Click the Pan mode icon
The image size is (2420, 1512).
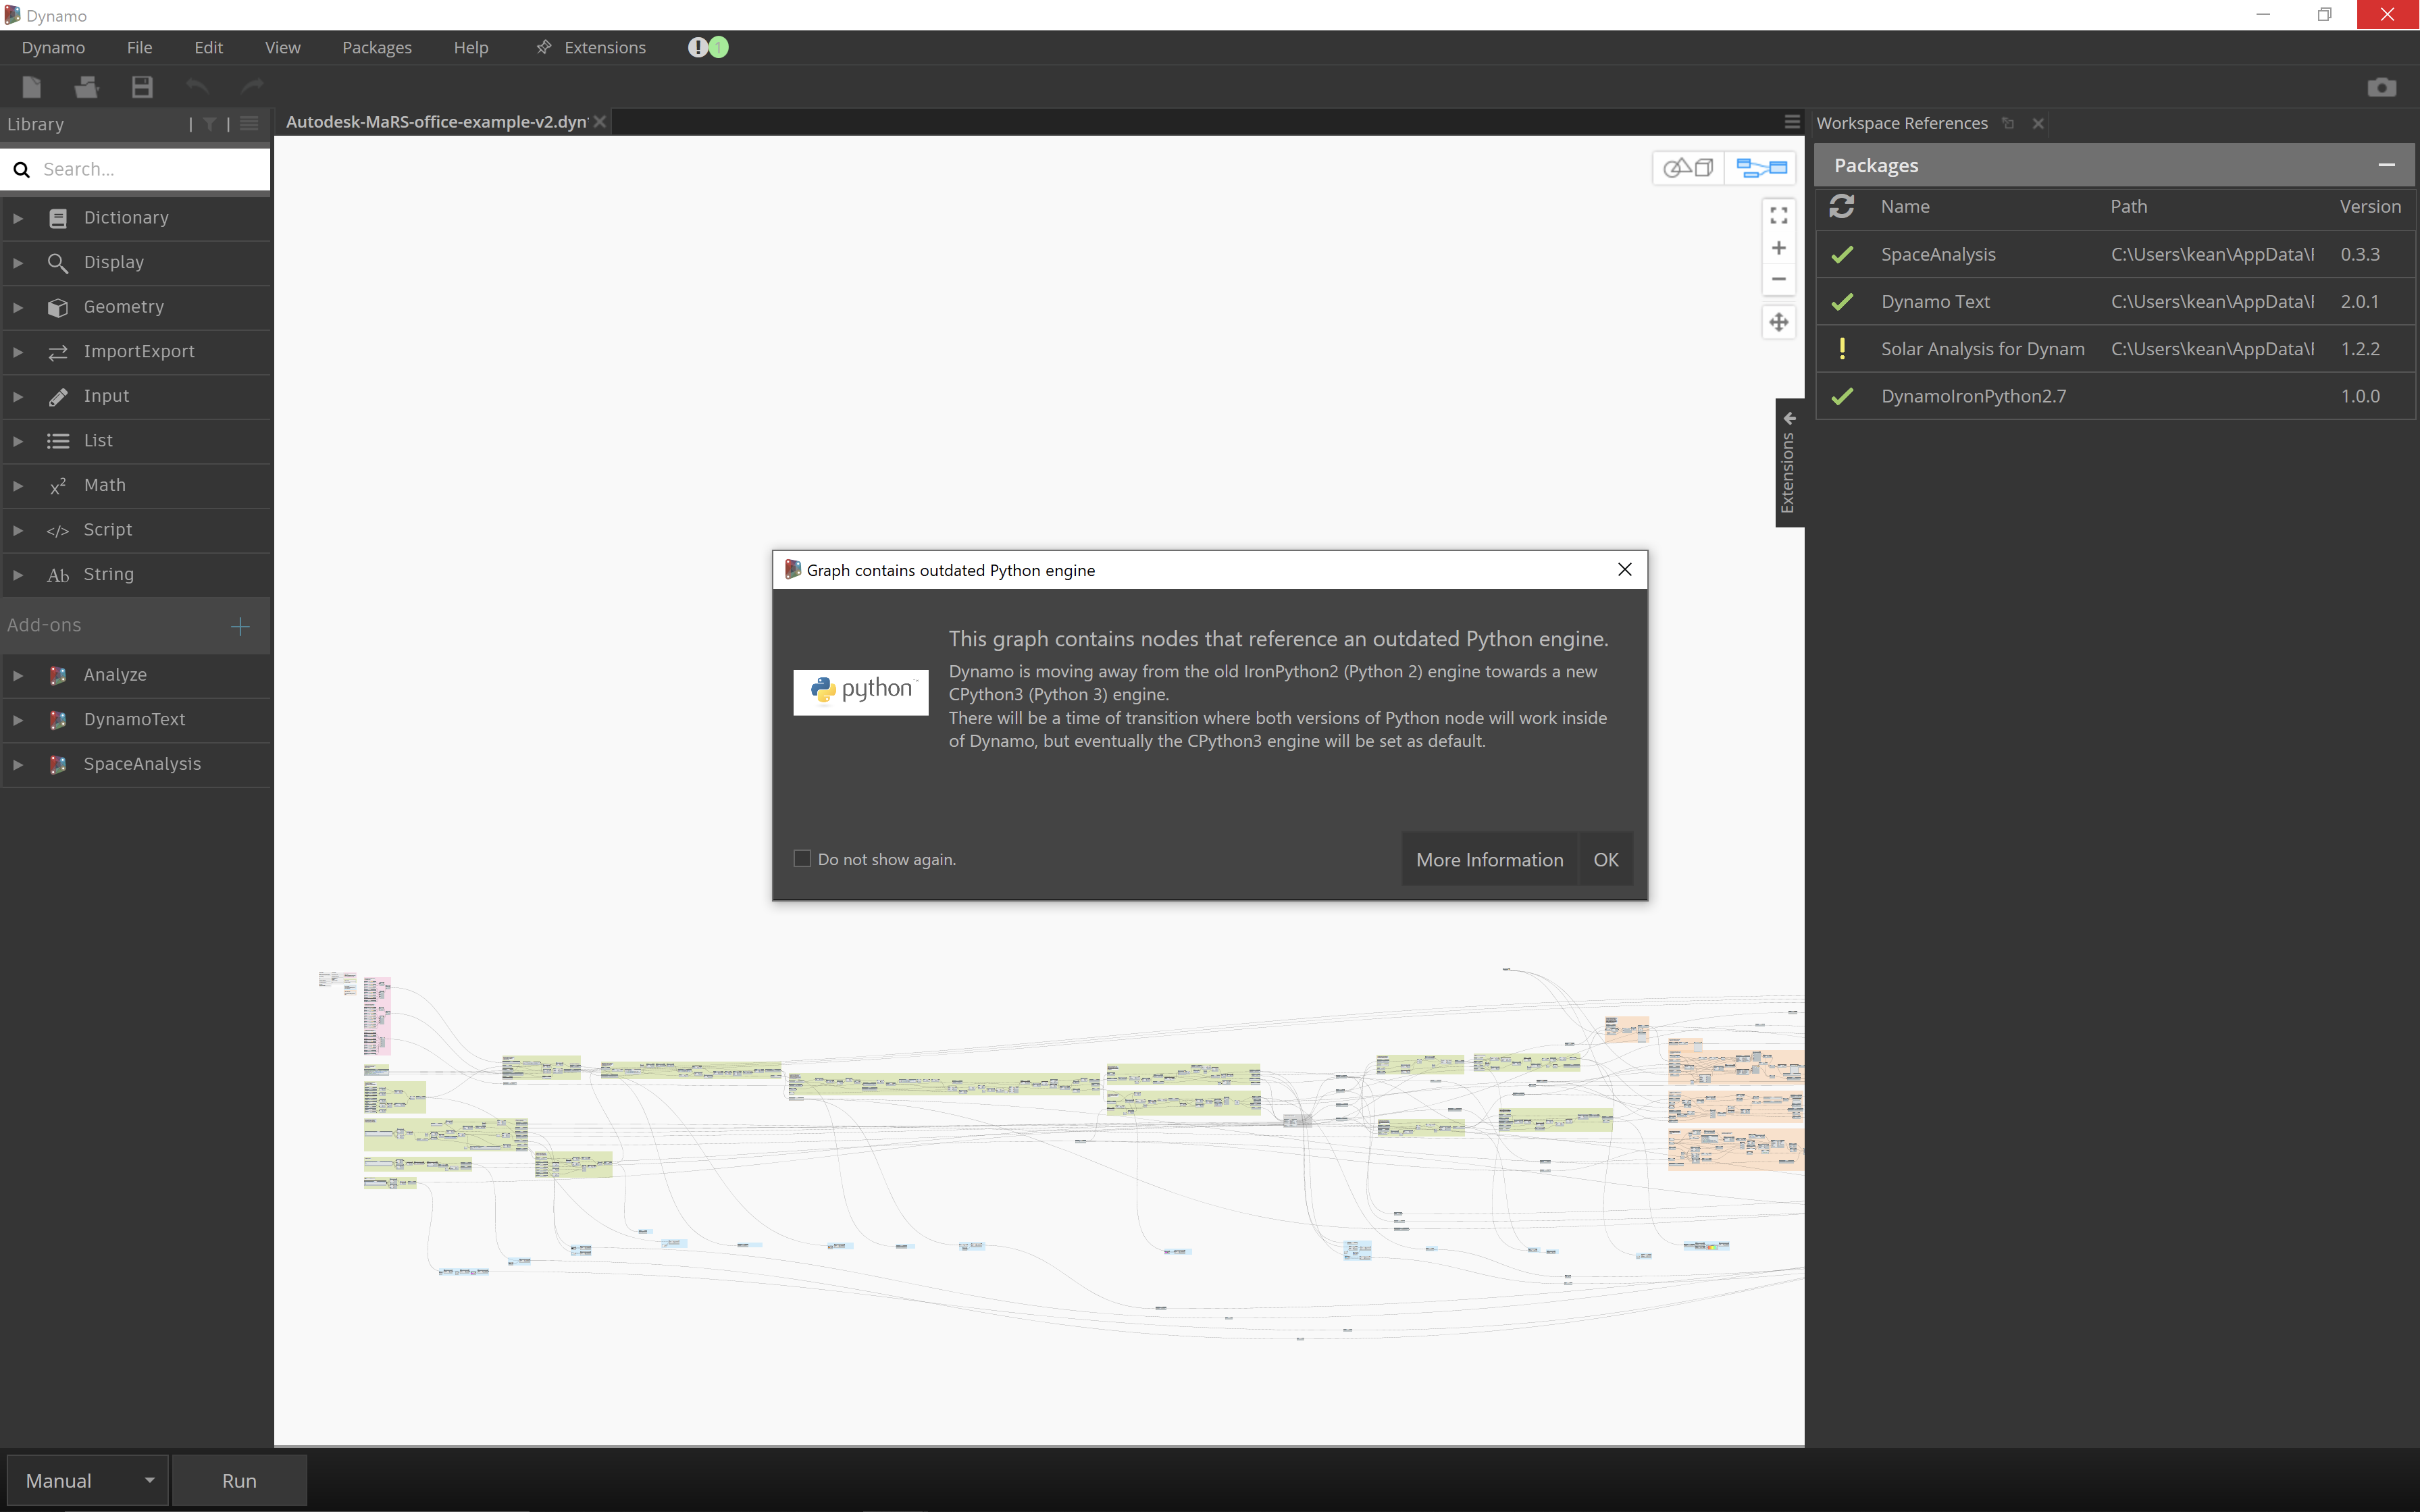1778,322
